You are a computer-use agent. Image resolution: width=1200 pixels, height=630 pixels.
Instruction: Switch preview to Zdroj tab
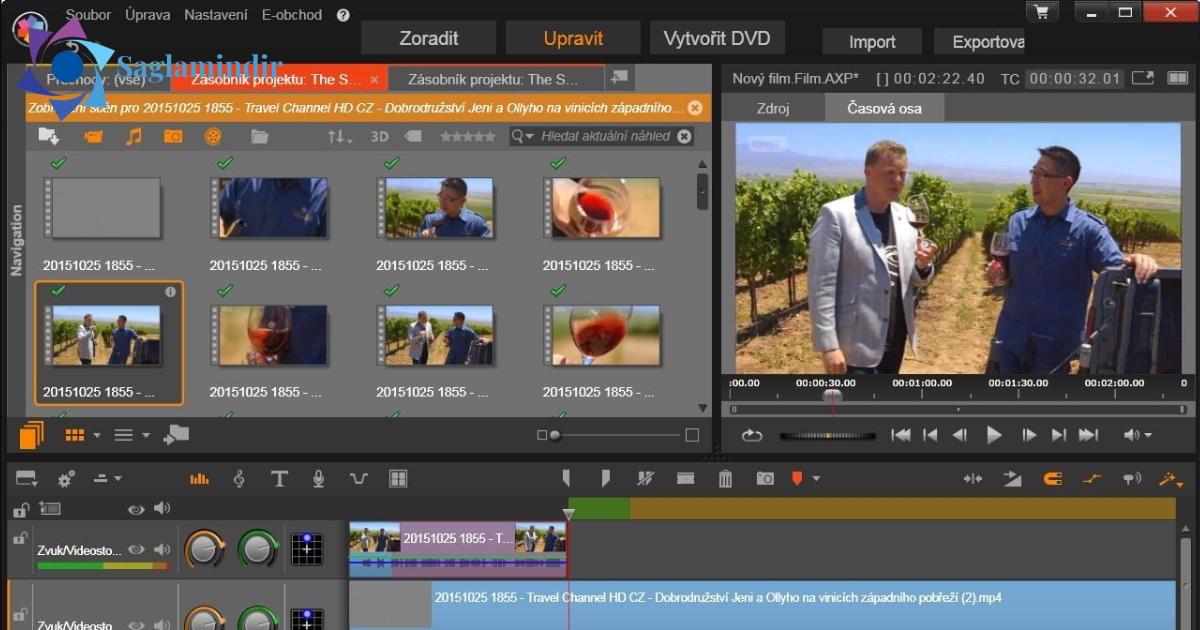click(773, 108)
